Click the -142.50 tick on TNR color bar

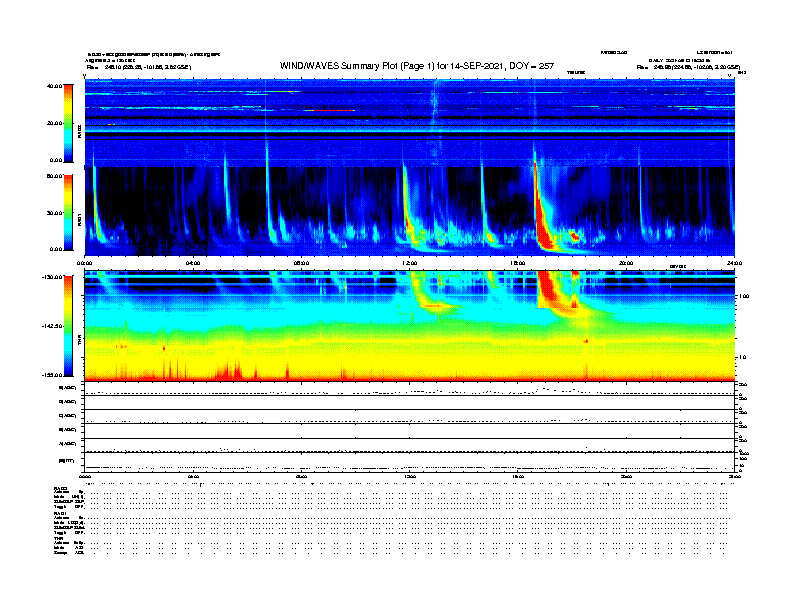pyautogui.click(x=53, y=326)
